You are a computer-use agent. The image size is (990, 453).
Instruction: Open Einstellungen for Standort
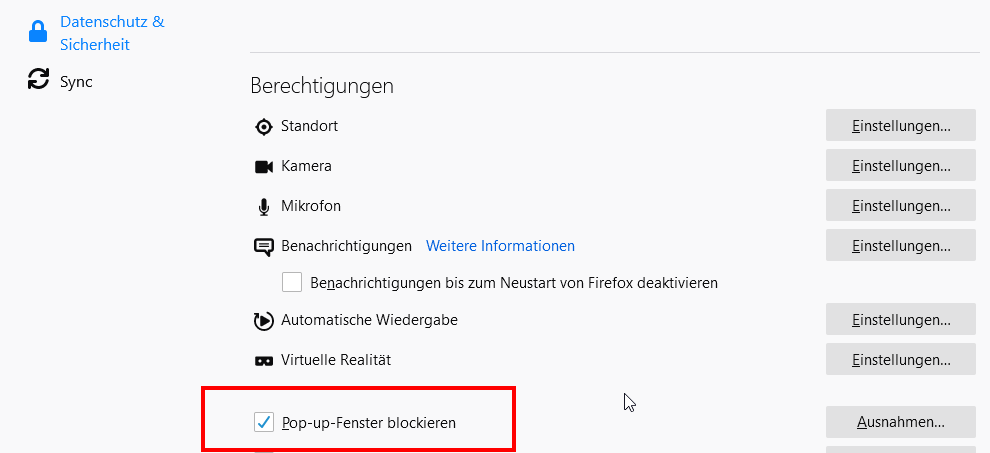coord(900,126)
